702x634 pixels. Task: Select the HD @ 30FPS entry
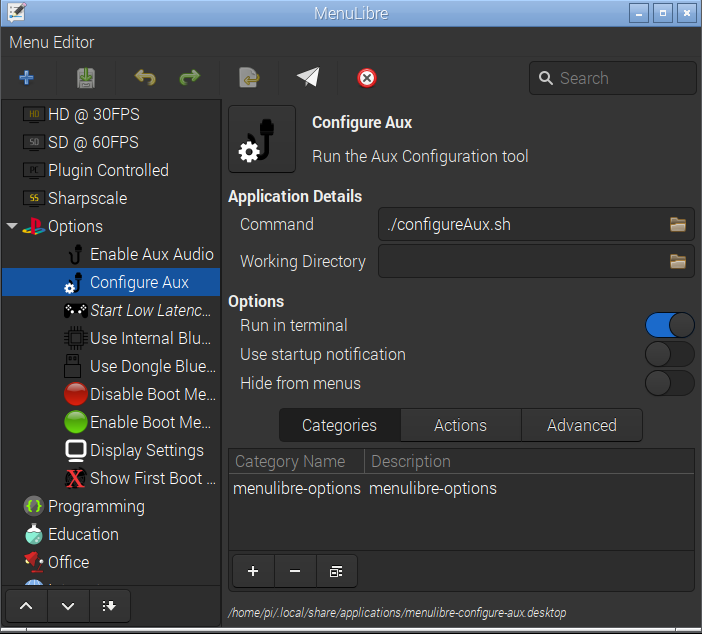click(x=111, y=115)
